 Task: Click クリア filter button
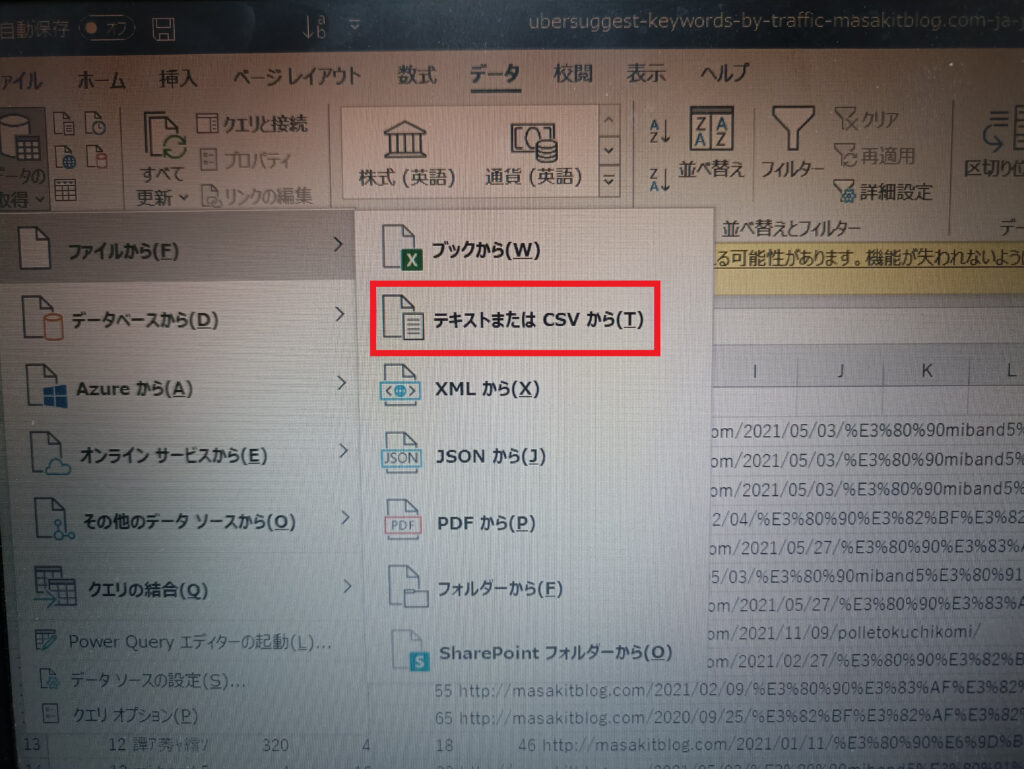pyautogui.click(x=866, y=119)
